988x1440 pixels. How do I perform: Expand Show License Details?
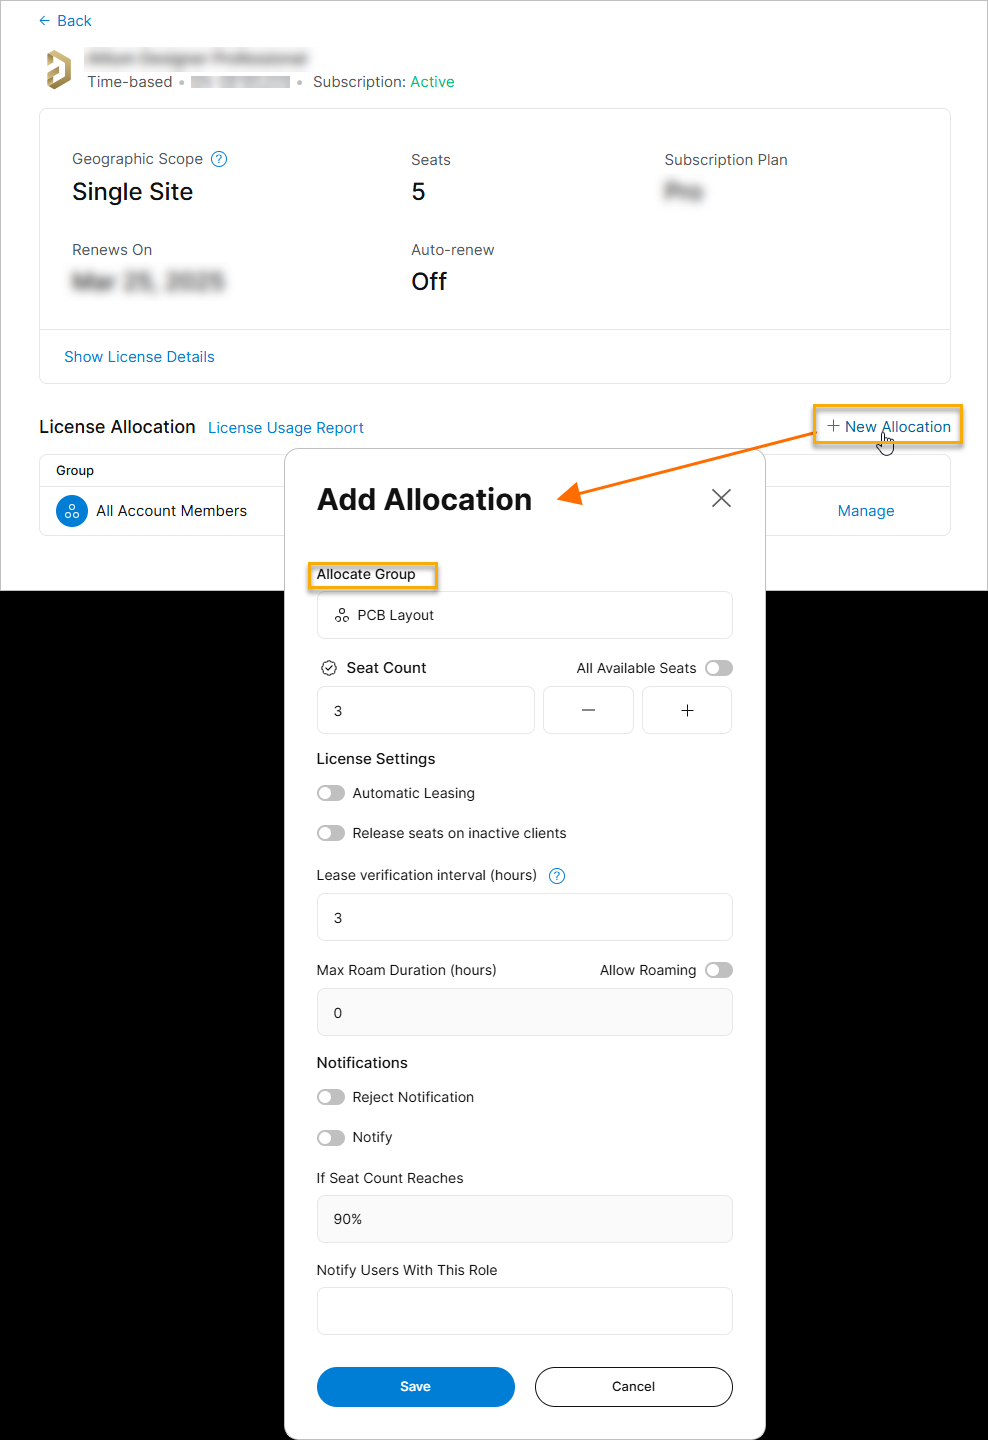coord(139,357)
